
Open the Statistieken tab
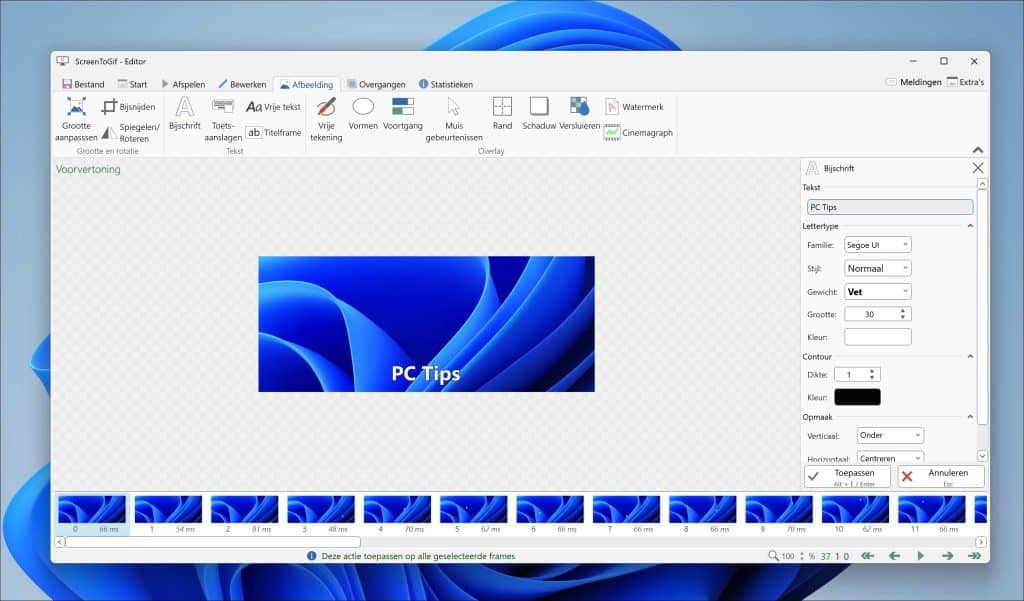click(446, 84)
